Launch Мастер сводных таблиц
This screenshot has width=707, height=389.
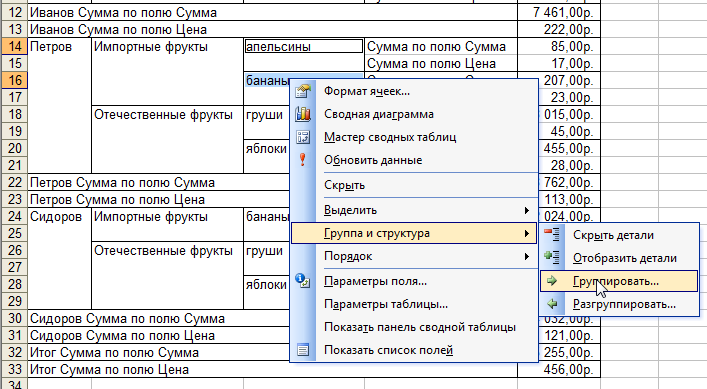tap(414, 137)
